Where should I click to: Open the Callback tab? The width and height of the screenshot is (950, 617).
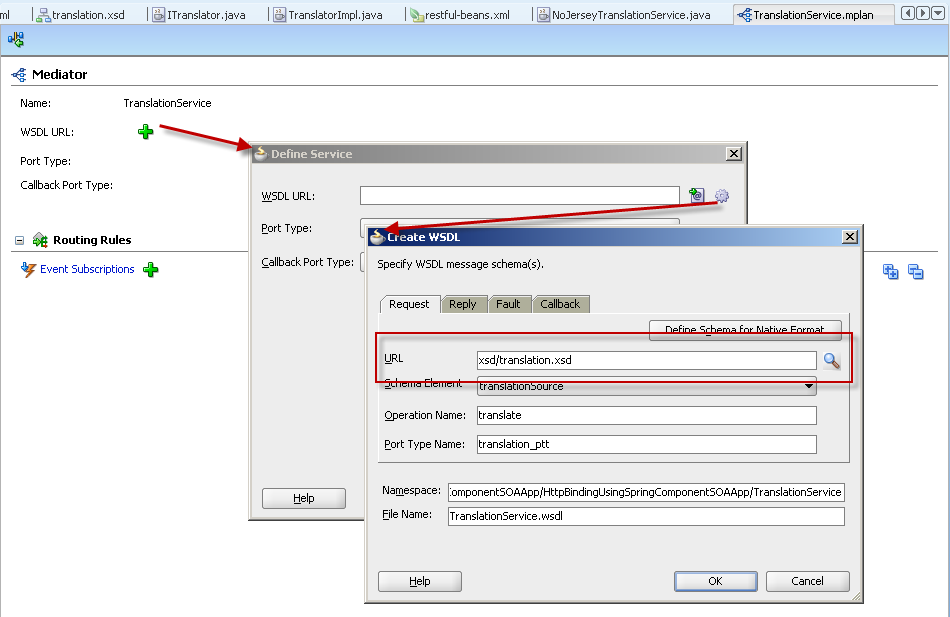coord(560,304)
